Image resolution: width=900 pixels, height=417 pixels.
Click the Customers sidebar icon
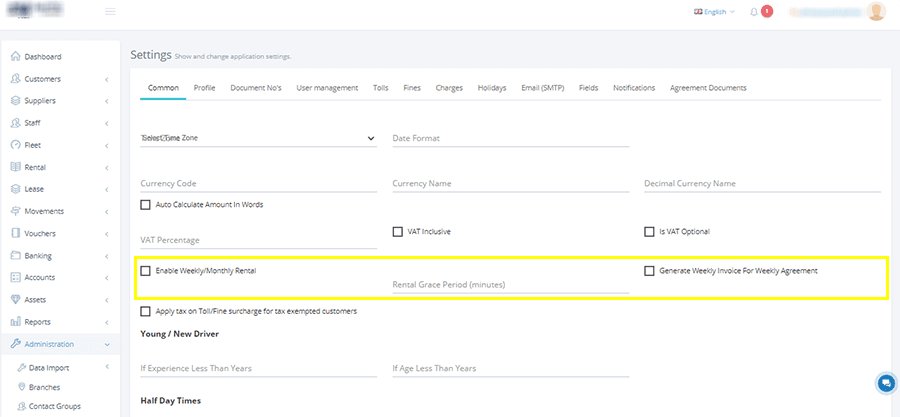tap(16, 79)
